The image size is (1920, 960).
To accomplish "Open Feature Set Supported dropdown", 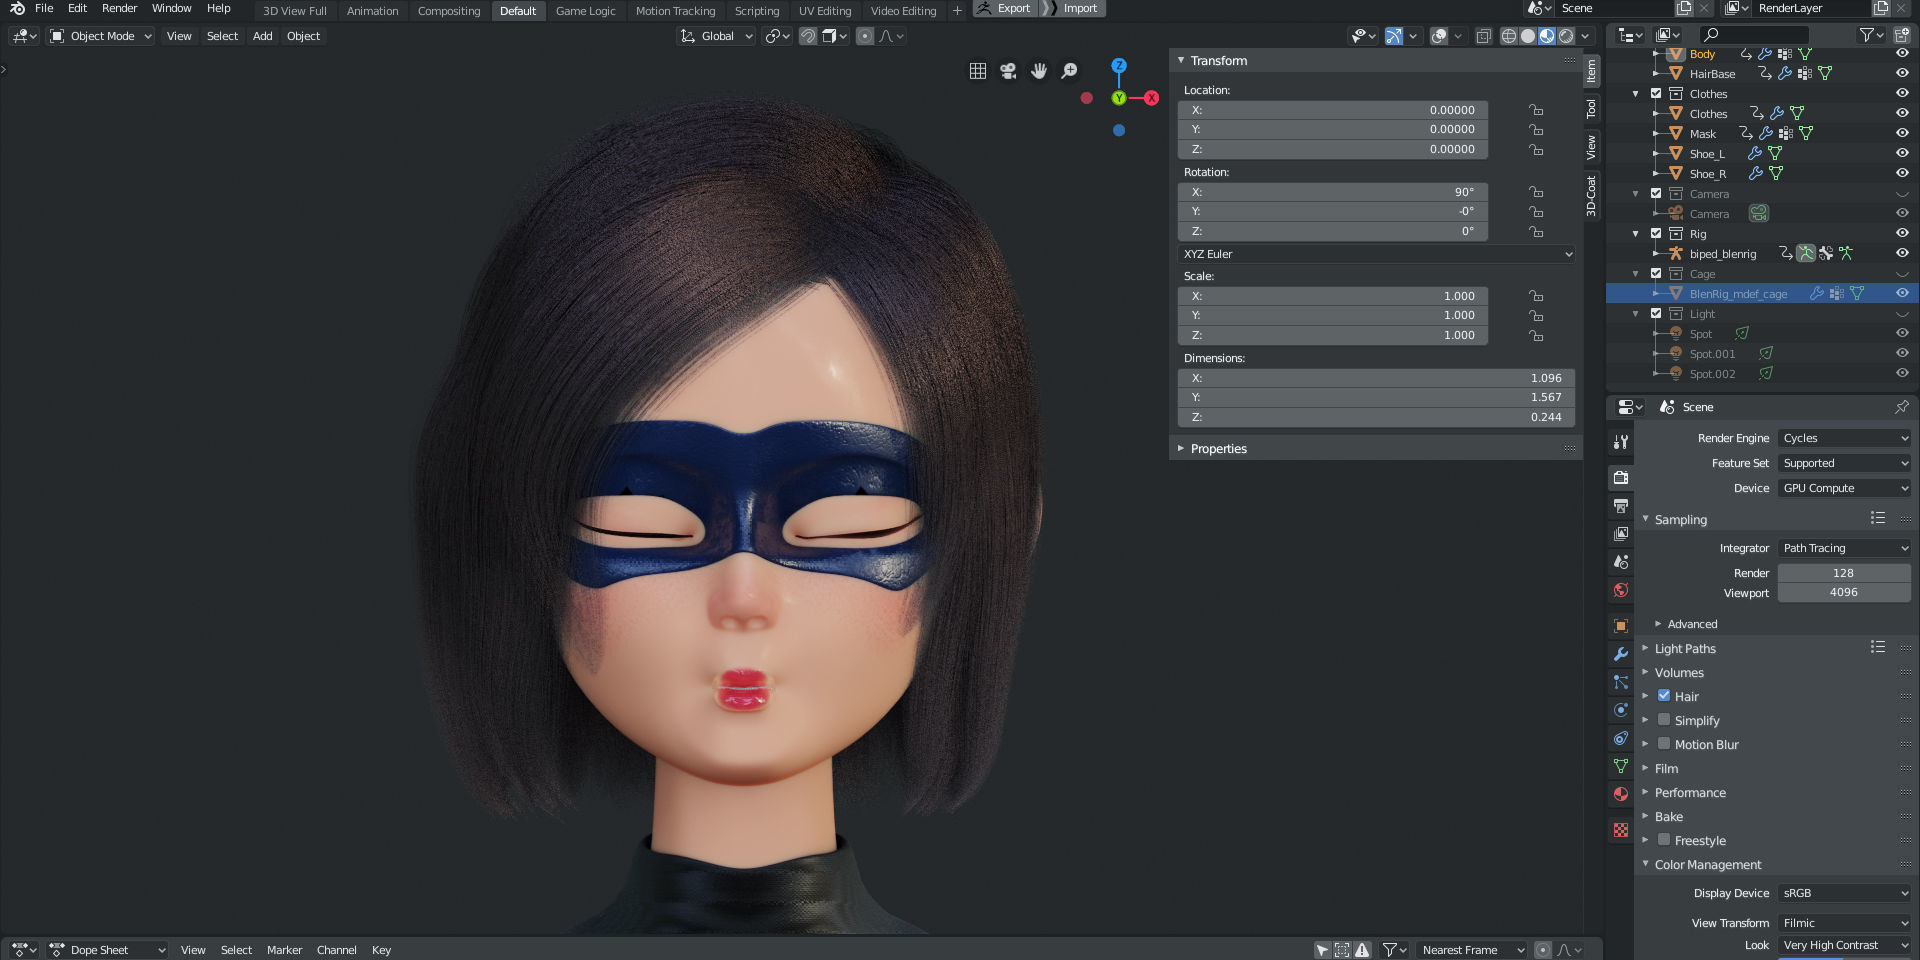I will click(x=1845, y=463).
